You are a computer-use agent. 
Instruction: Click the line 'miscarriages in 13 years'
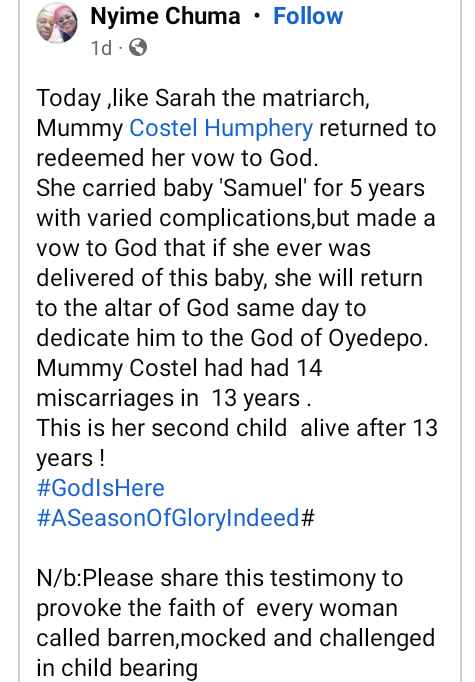(x=174, y=398)
